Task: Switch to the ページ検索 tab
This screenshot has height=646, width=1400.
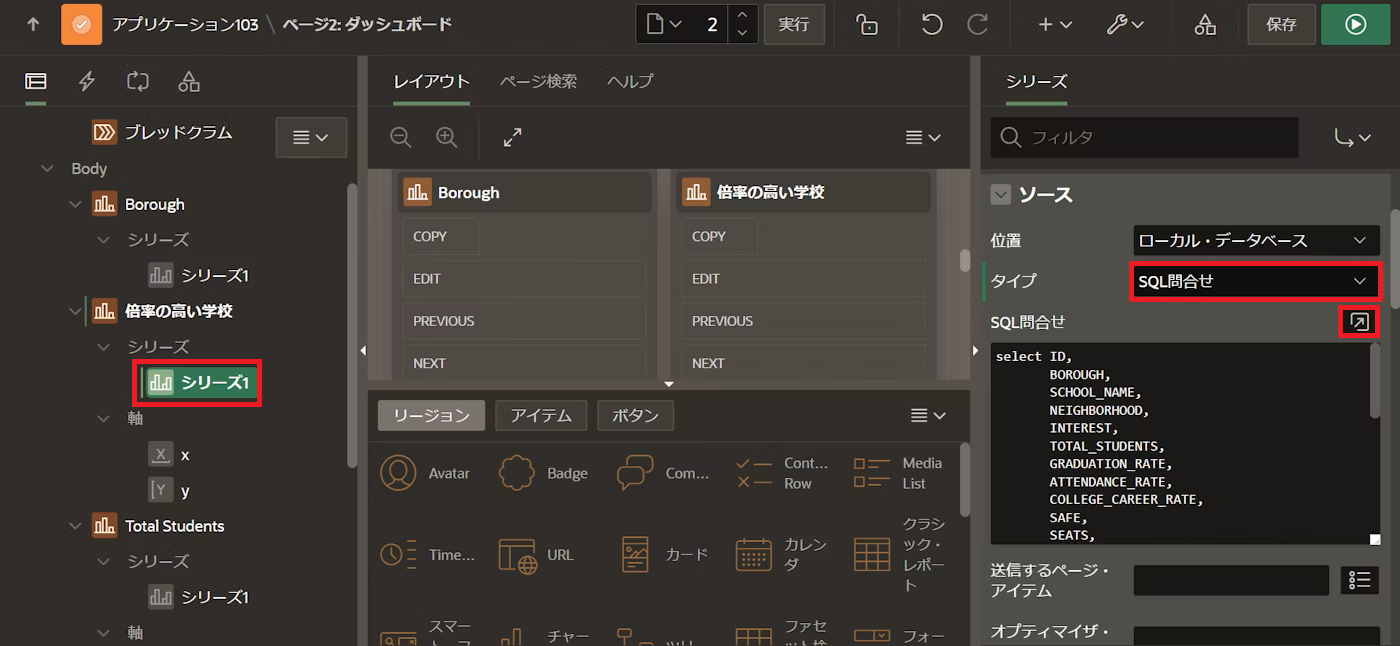Action: (x=538, y=82)
